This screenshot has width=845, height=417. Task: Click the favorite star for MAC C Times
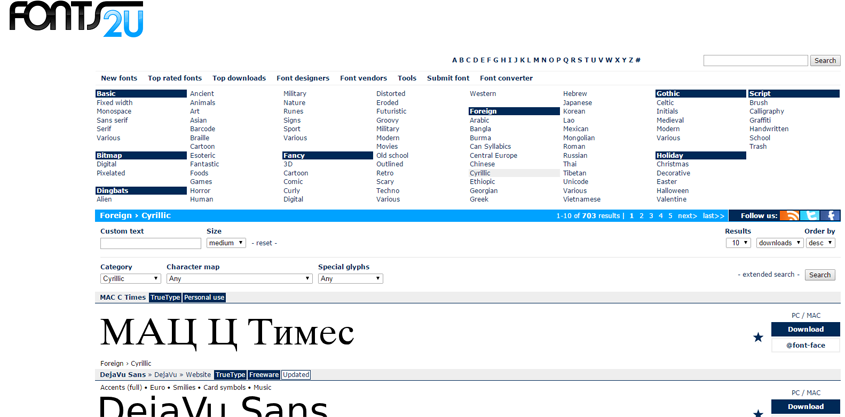[758, 337]
